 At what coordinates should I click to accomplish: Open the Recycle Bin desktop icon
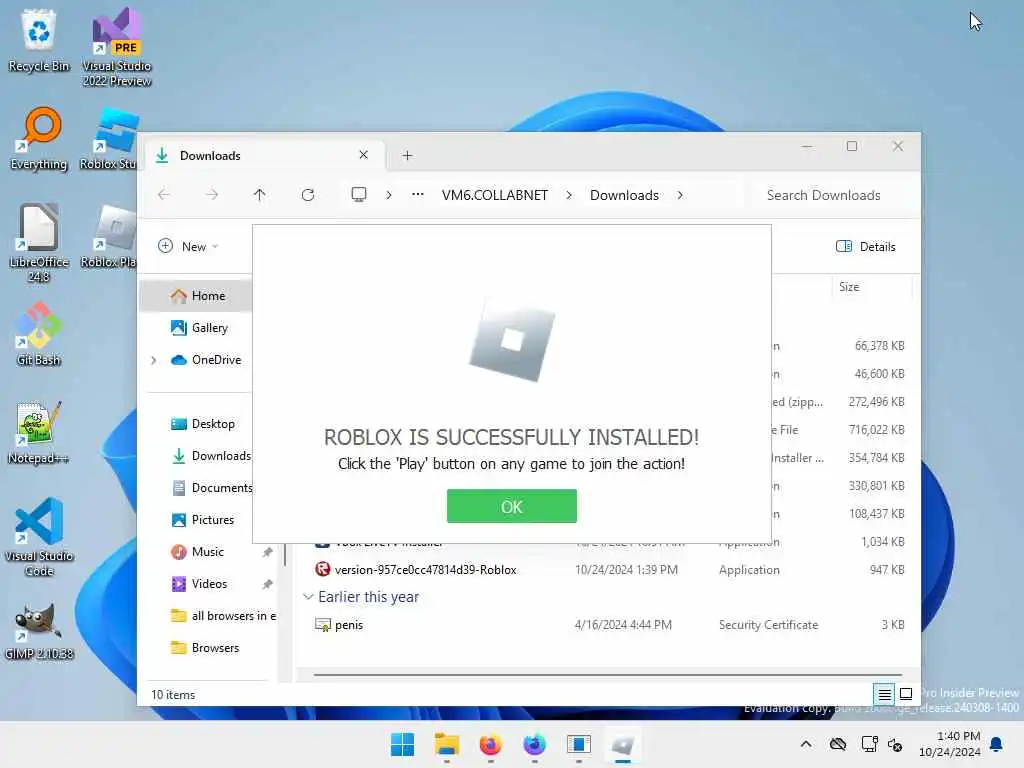point(39,40)
